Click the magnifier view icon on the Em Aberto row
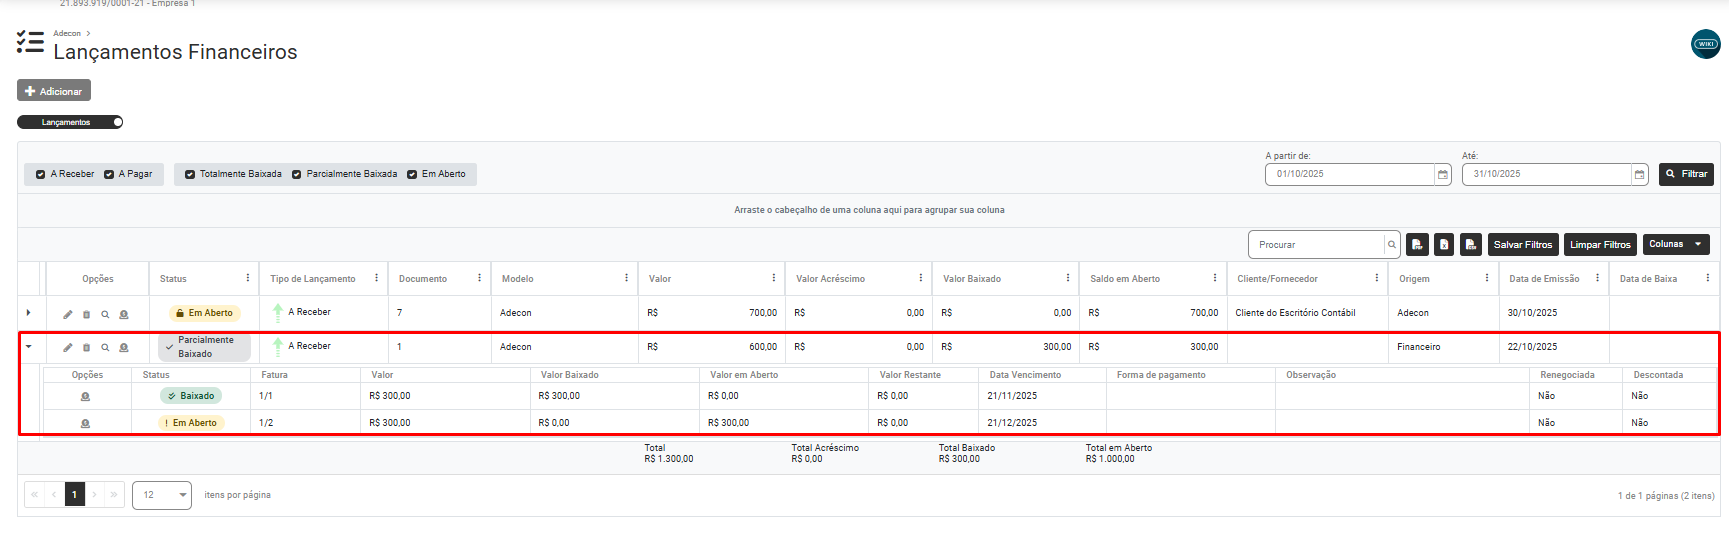Viewport: 1729px width, 555px height. coord(105,314)
